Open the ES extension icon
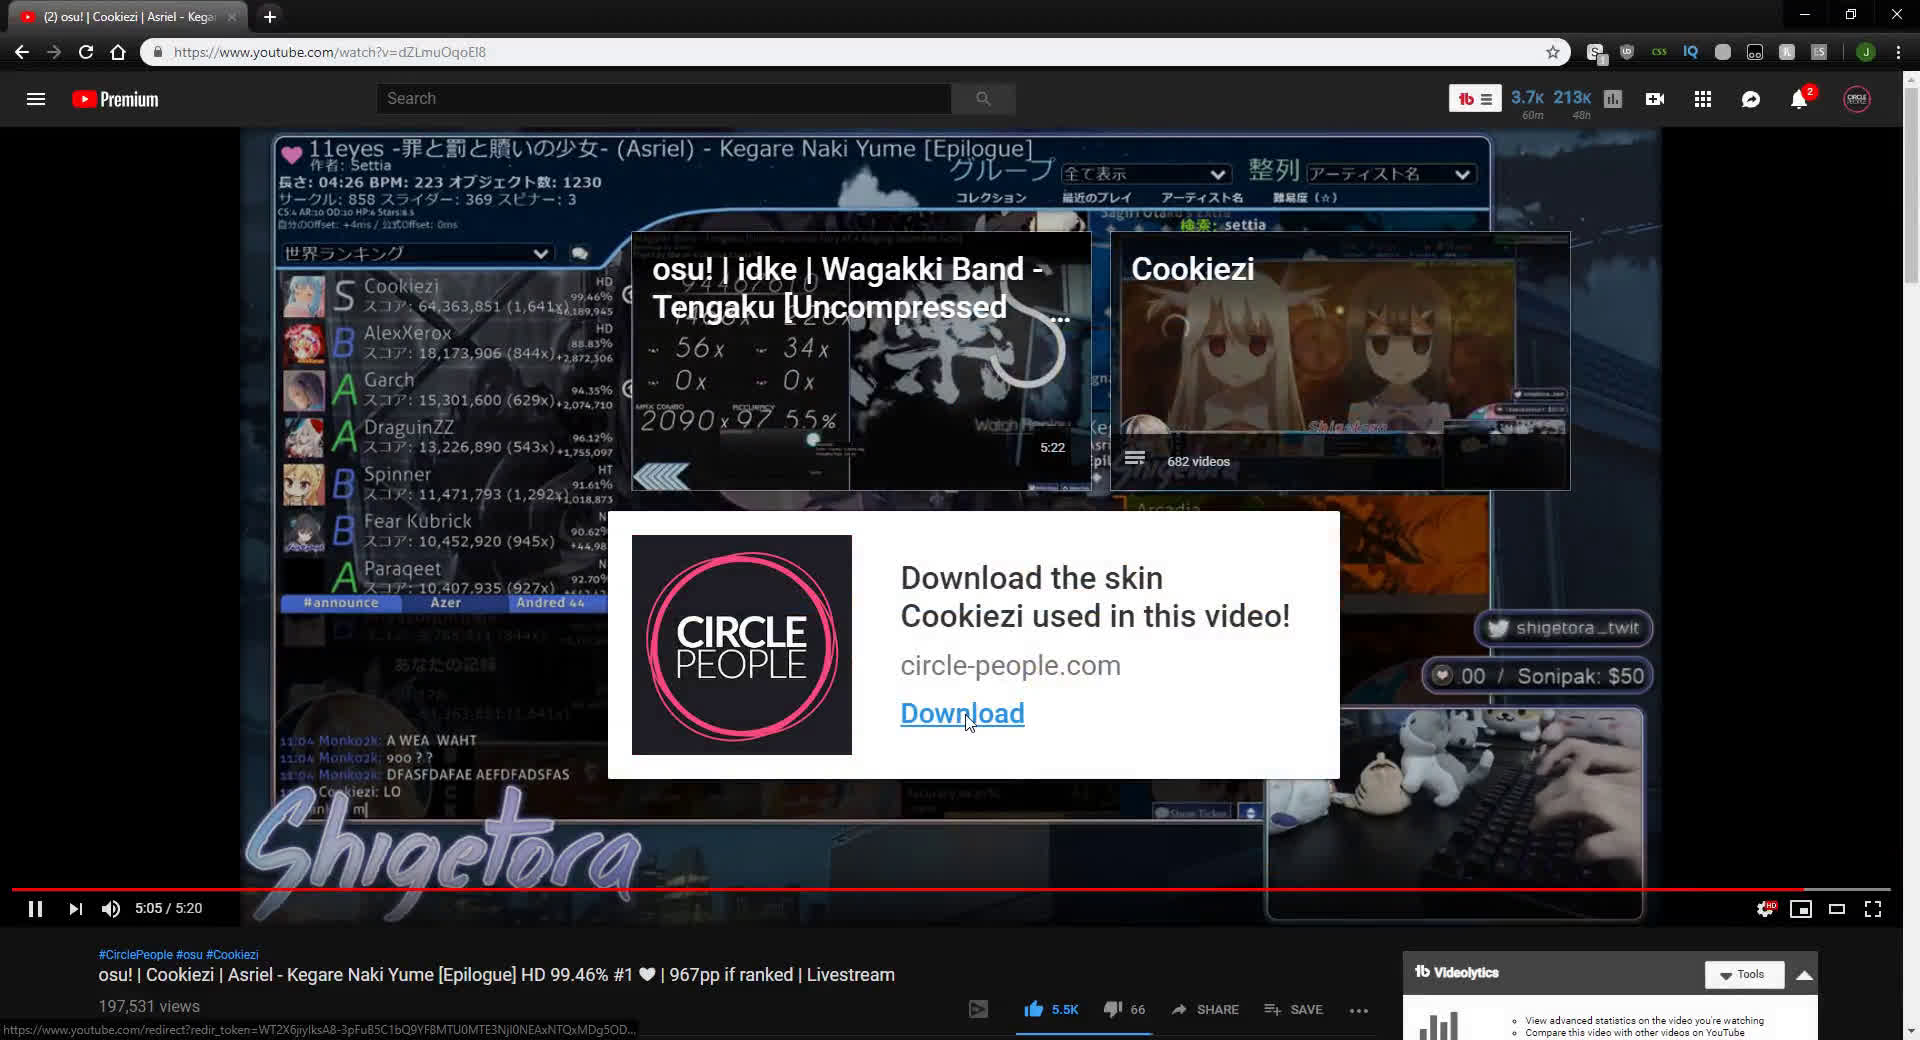The image size is (1920, 1040). tap(1819, 52)
